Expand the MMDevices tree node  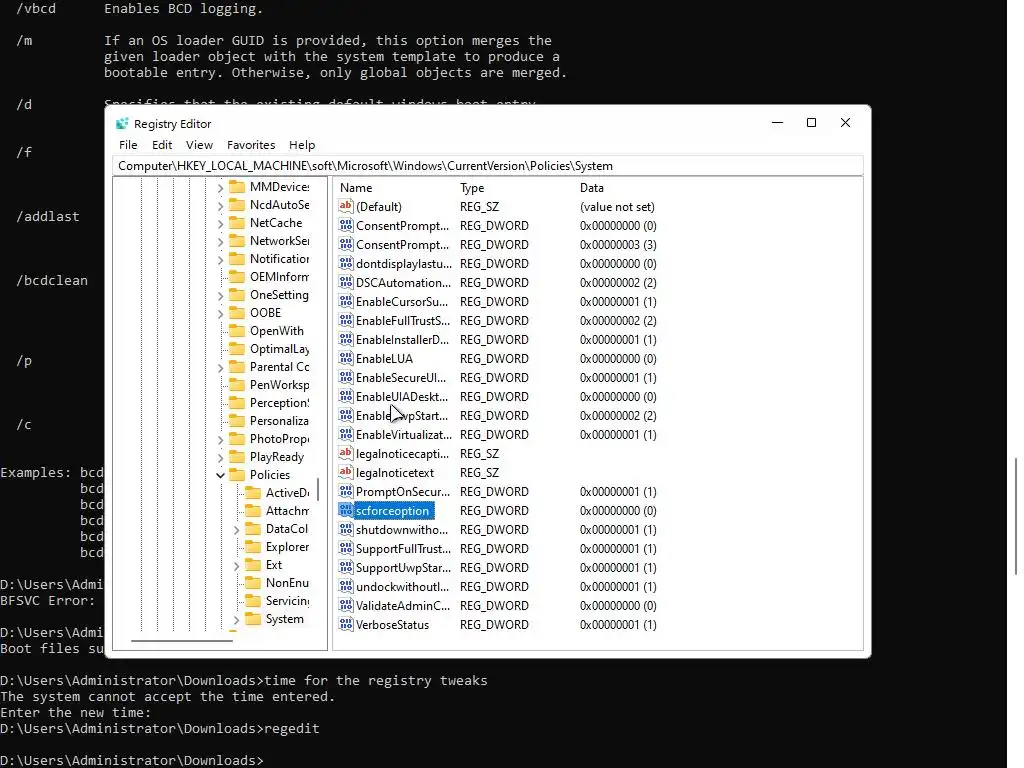[x=220, y=187]
